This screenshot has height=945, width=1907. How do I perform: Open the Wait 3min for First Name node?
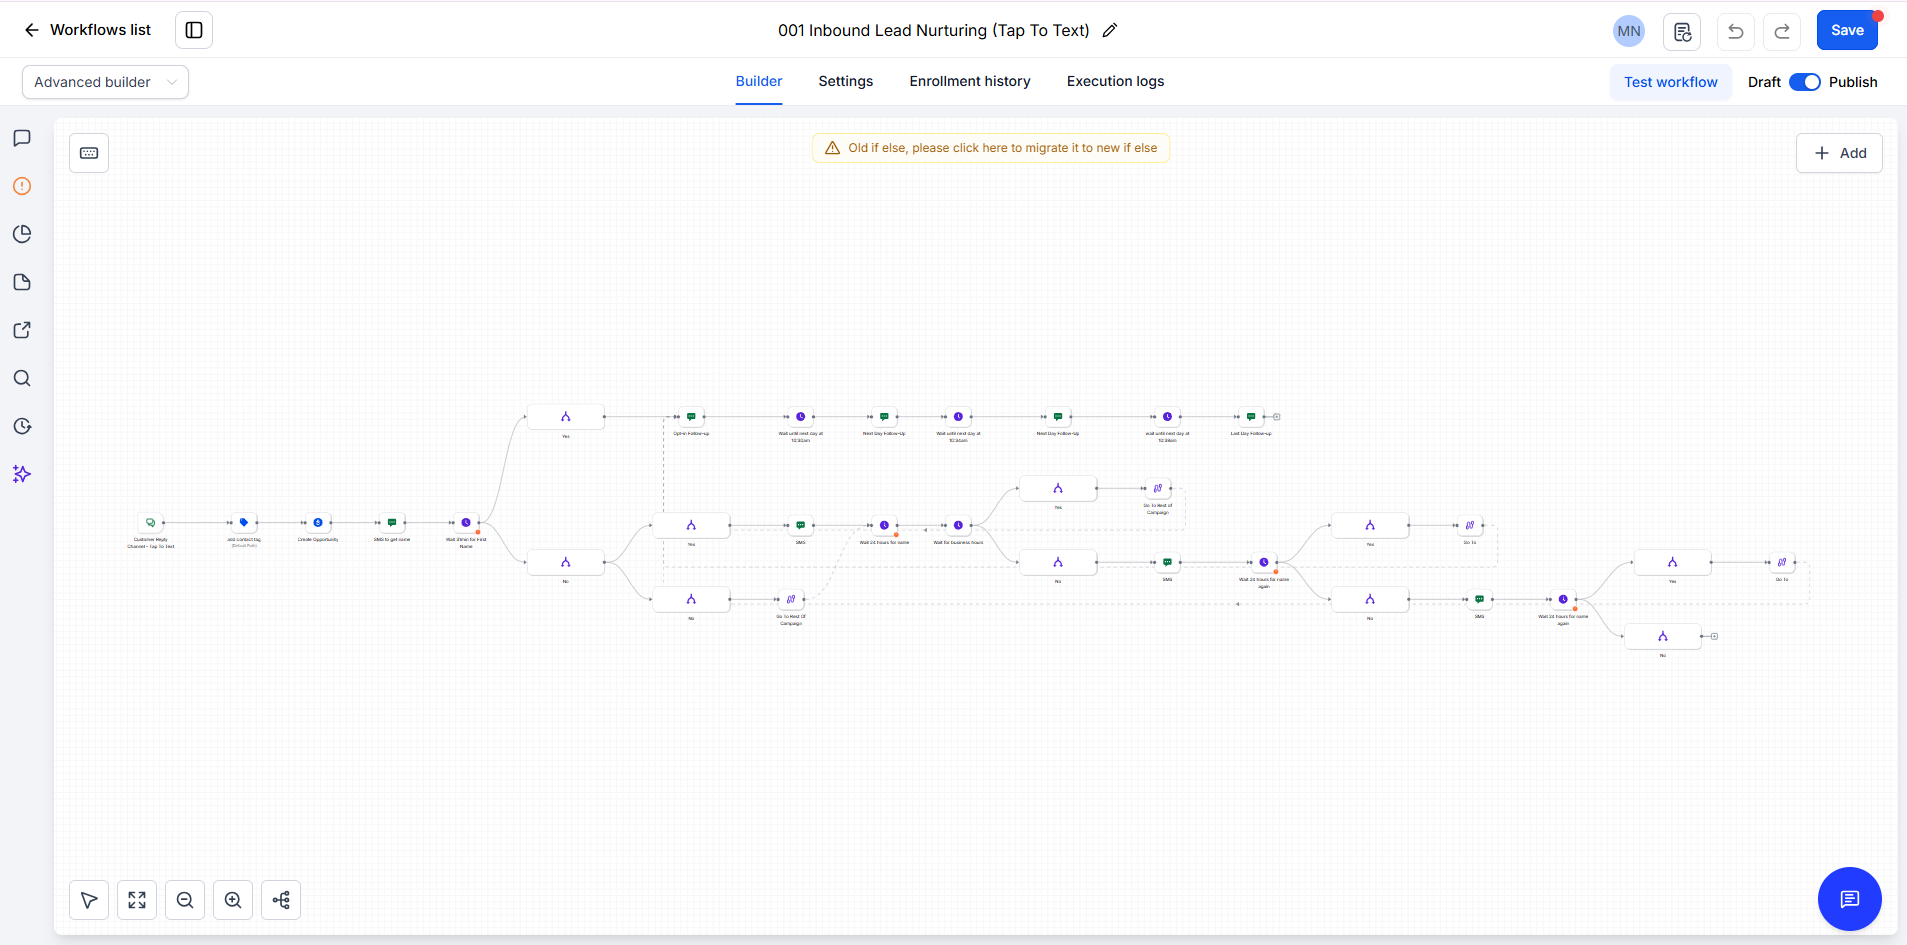pyautogui.click(x=466, y=523)
